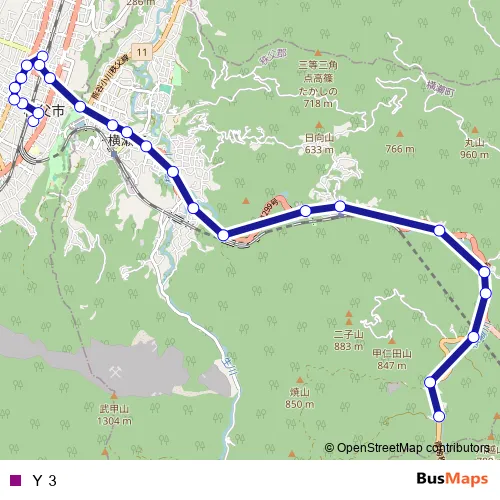Select the 武甲山 1304 m peak marker
The width and height of the screenshot is (500, 500).
click(x=114, y=396)
